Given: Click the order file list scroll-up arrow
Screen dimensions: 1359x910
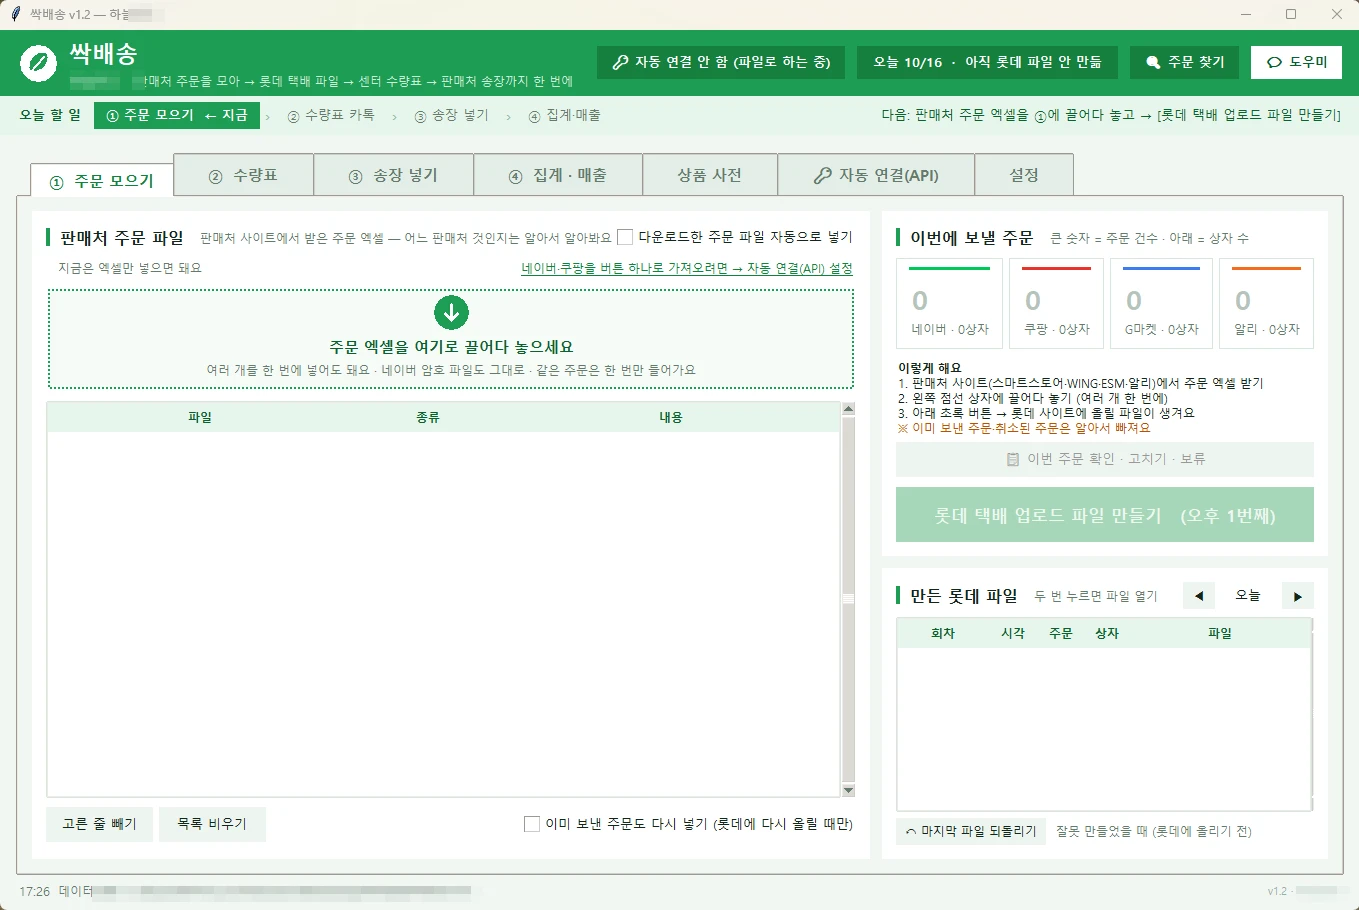Looking at the screenshot, I should (x=848, y=409).
